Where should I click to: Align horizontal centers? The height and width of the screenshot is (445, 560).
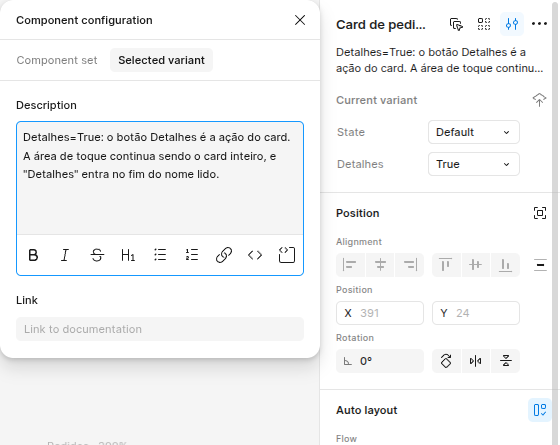380,265
